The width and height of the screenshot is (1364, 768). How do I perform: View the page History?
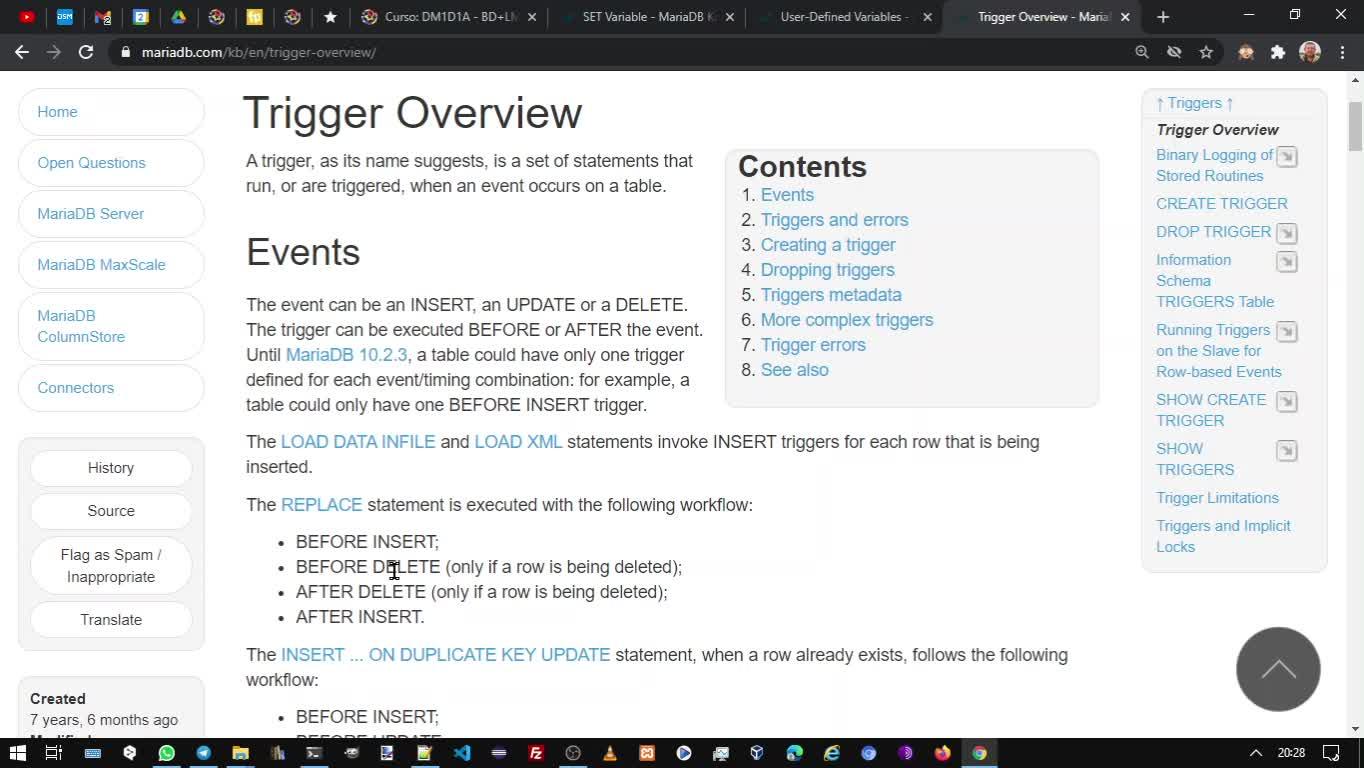[x=111, y=468]
